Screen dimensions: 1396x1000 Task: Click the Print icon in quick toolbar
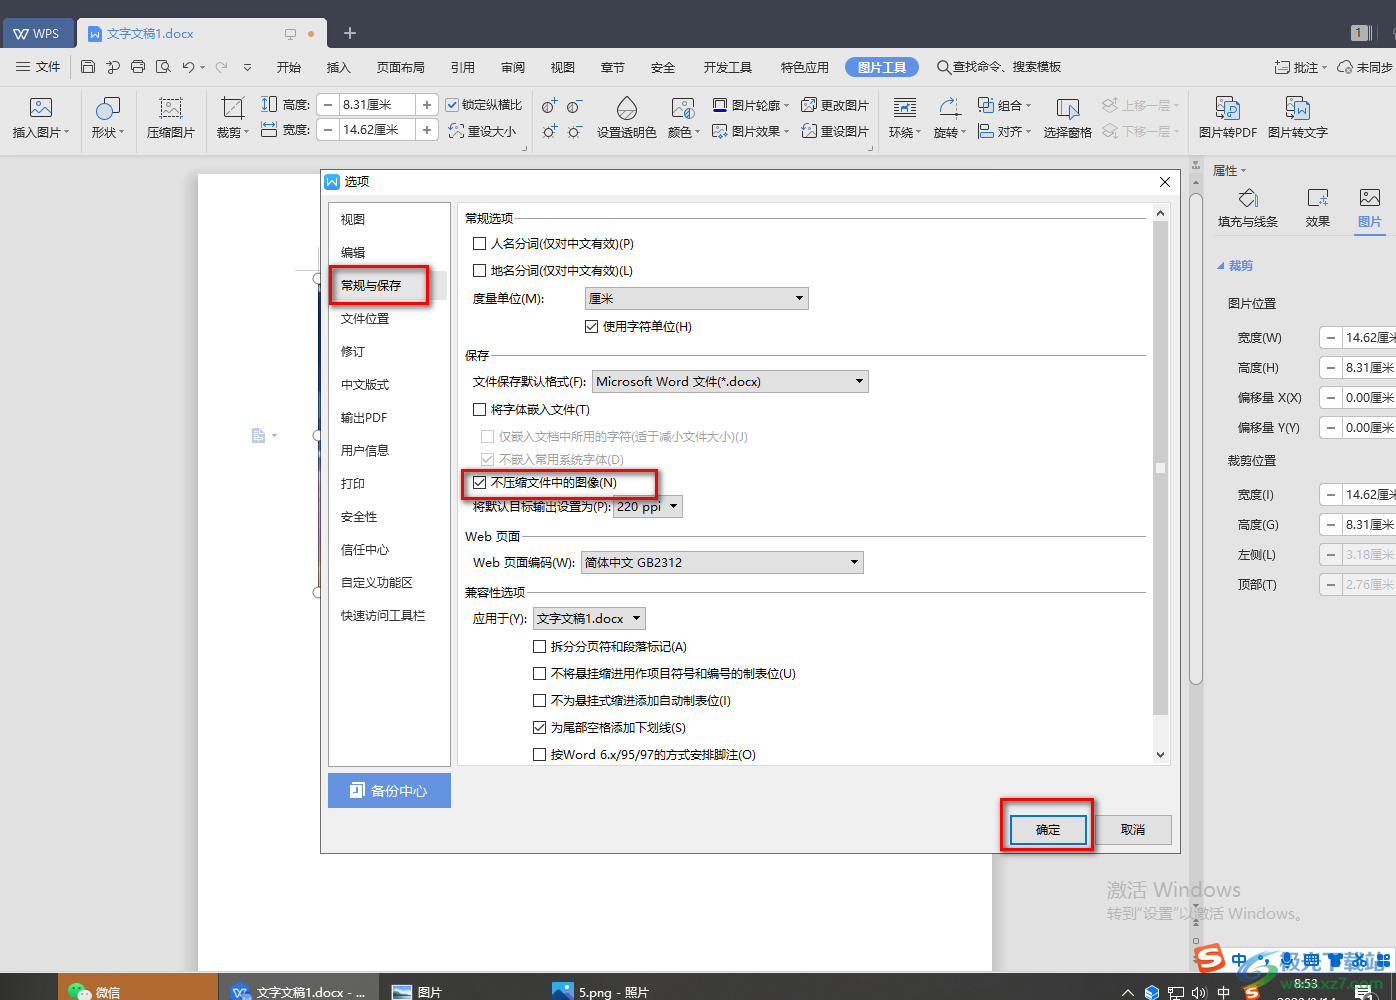(138, 67)
